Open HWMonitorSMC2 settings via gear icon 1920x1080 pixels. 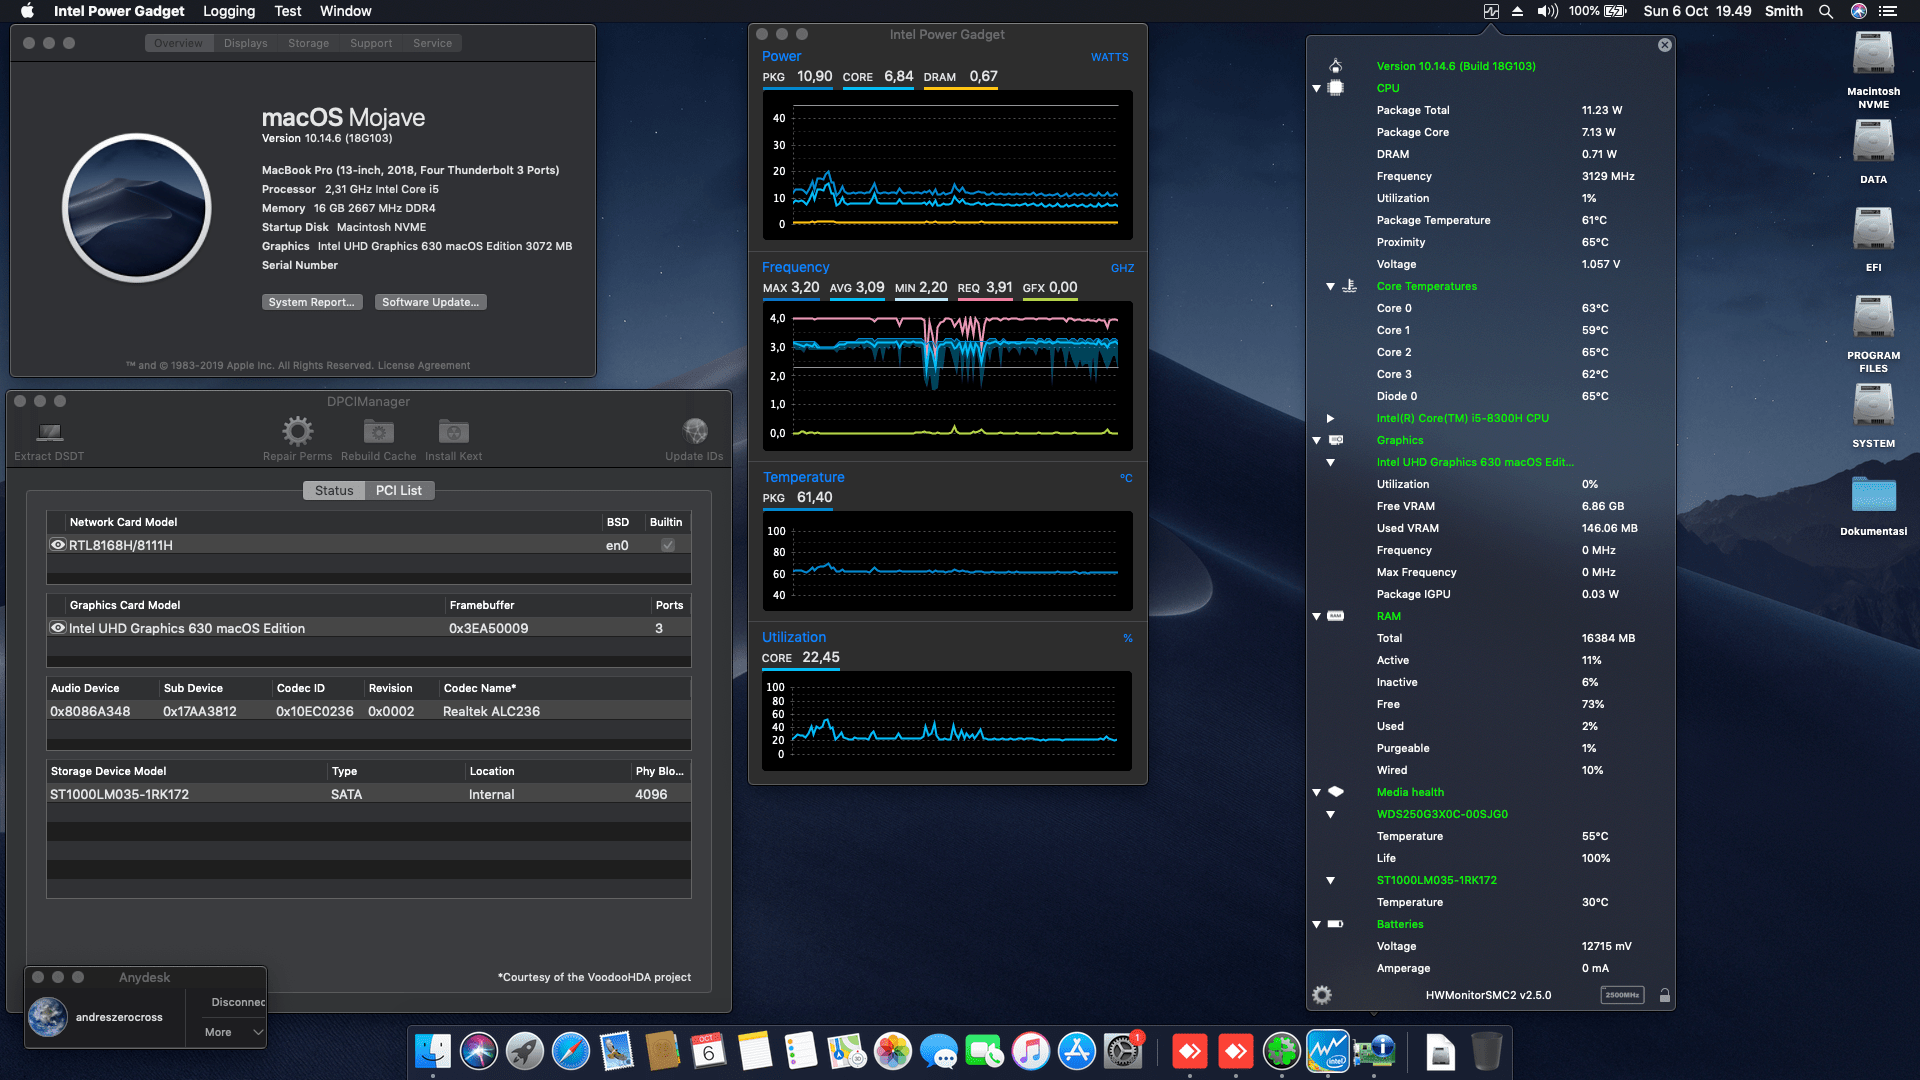pos(1321,994)
